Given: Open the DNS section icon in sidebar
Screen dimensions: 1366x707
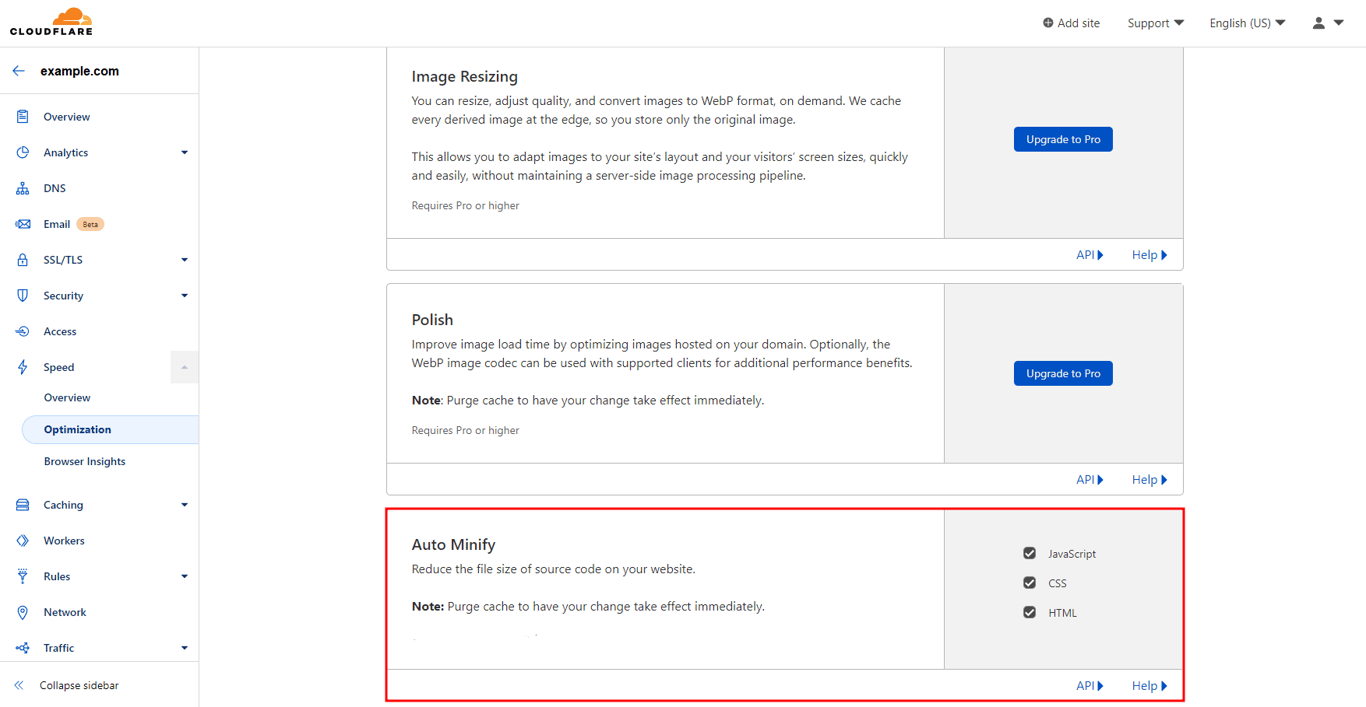Looking at the screenshot, I should pyautogui.click(x=20, y=188).
